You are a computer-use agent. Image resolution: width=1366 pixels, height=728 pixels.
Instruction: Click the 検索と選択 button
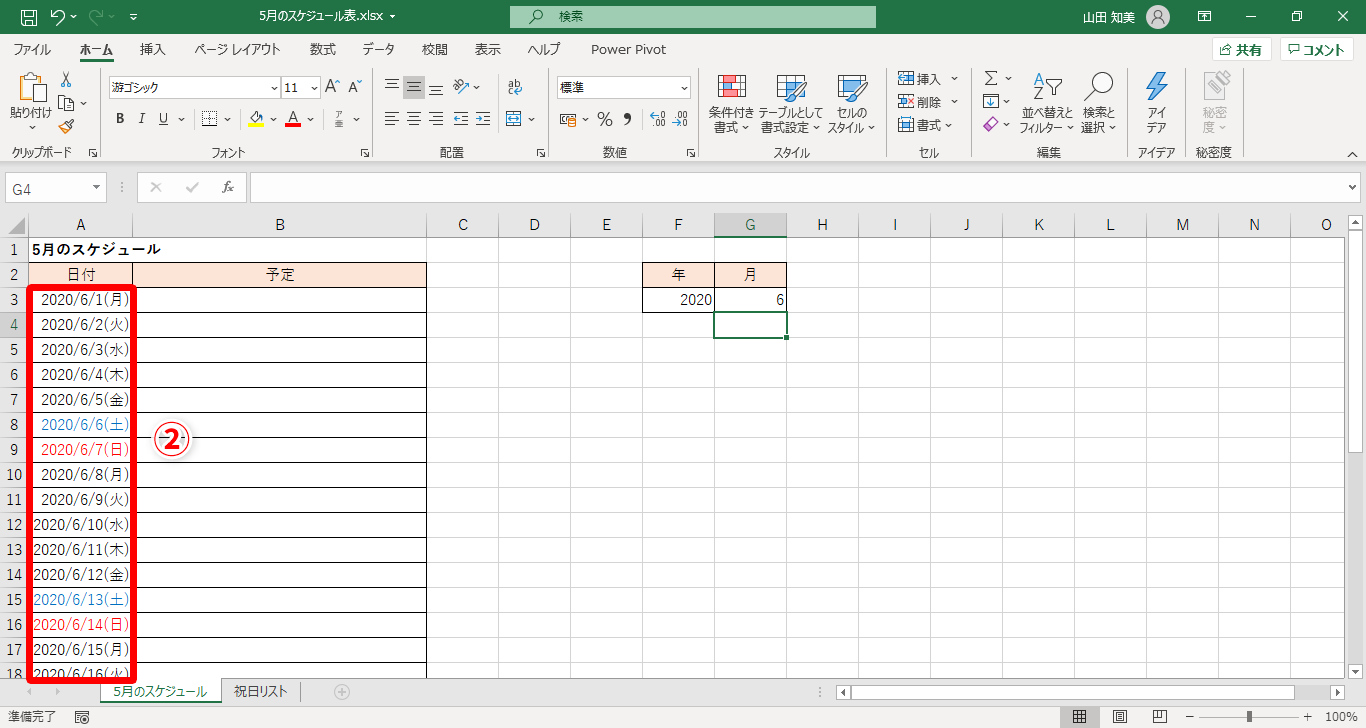[1099, 103]
